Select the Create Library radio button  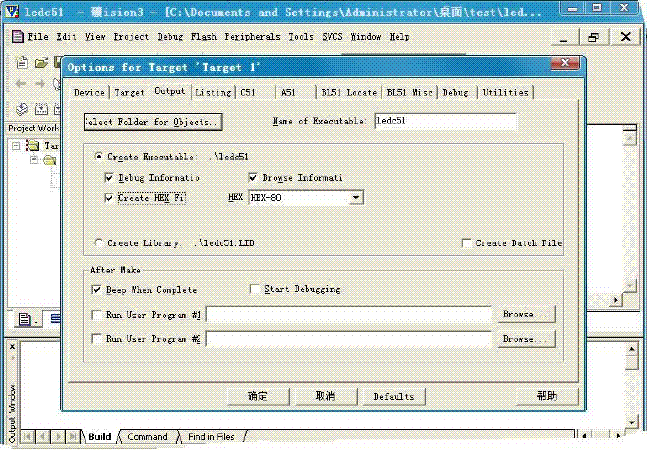(x=98, y=243)
